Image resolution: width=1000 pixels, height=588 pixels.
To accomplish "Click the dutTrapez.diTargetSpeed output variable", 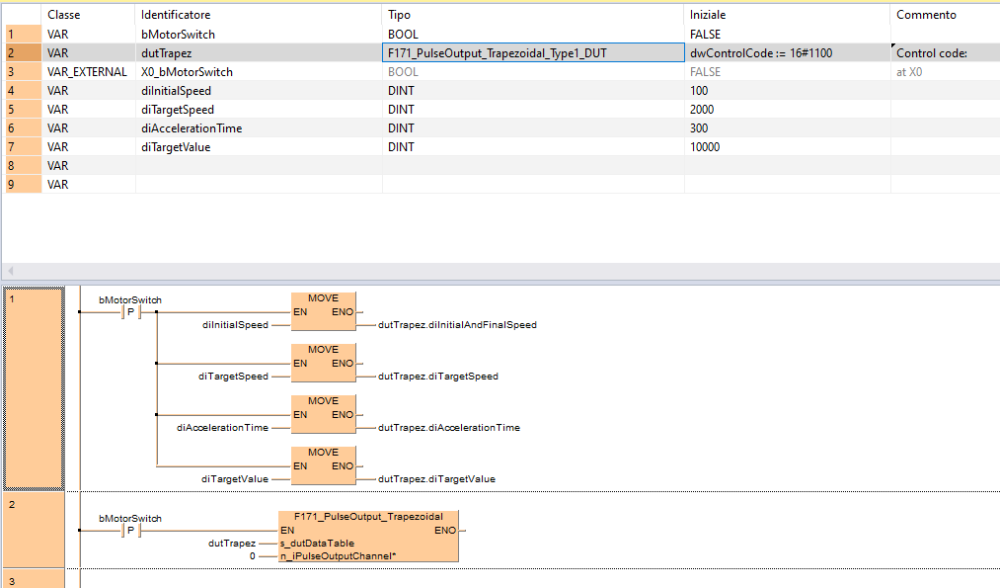I will (438, 376).
